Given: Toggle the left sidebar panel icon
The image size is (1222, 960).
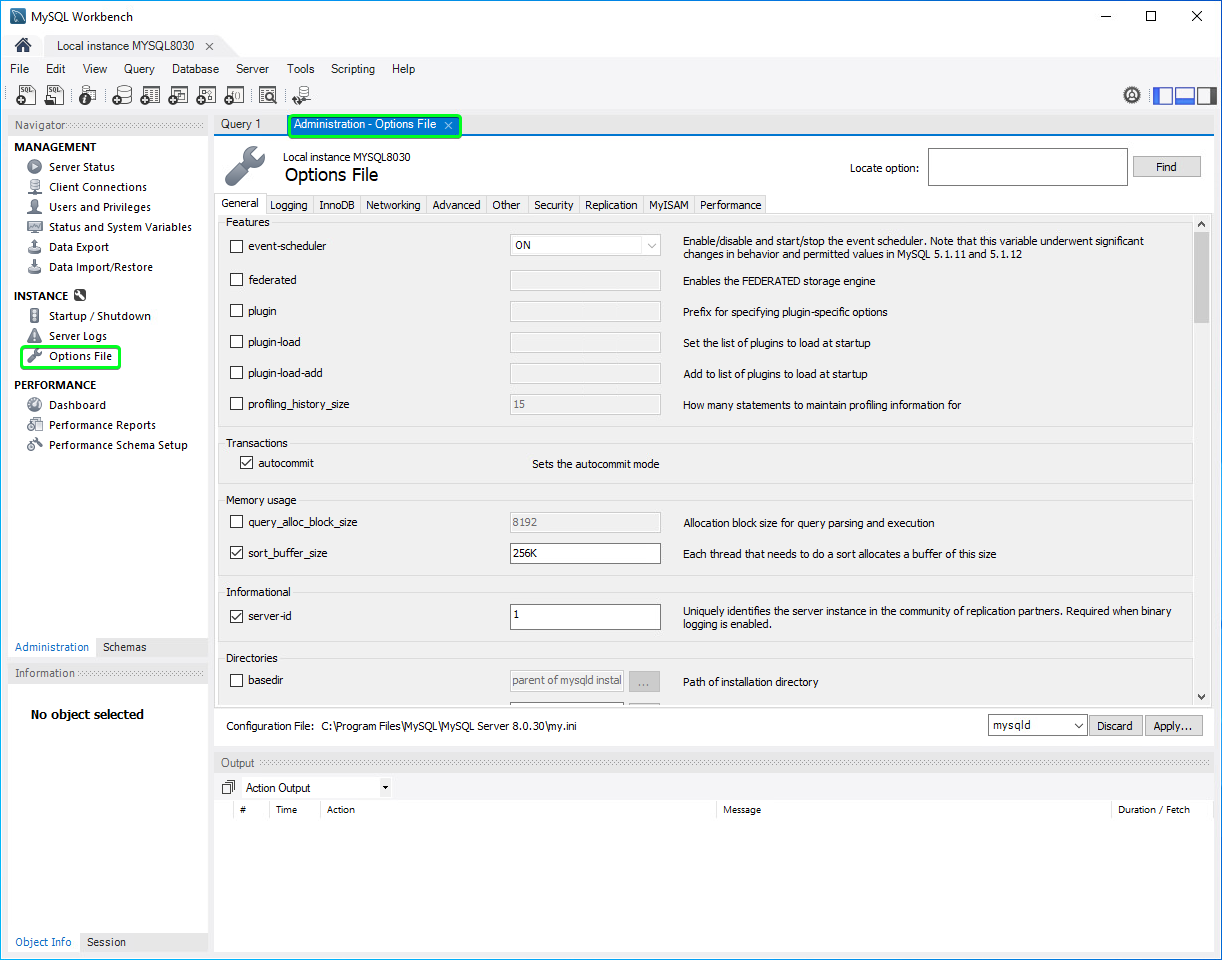Looking at the screenshot, I should pos(1163,96).
